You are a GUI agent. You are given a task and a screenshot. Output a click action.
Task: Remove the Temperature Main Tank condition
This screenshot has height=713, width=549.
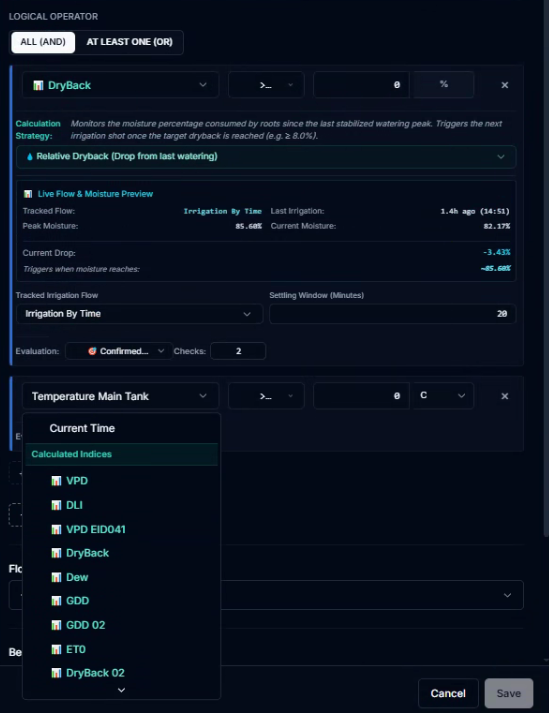(x=504, y=396)
